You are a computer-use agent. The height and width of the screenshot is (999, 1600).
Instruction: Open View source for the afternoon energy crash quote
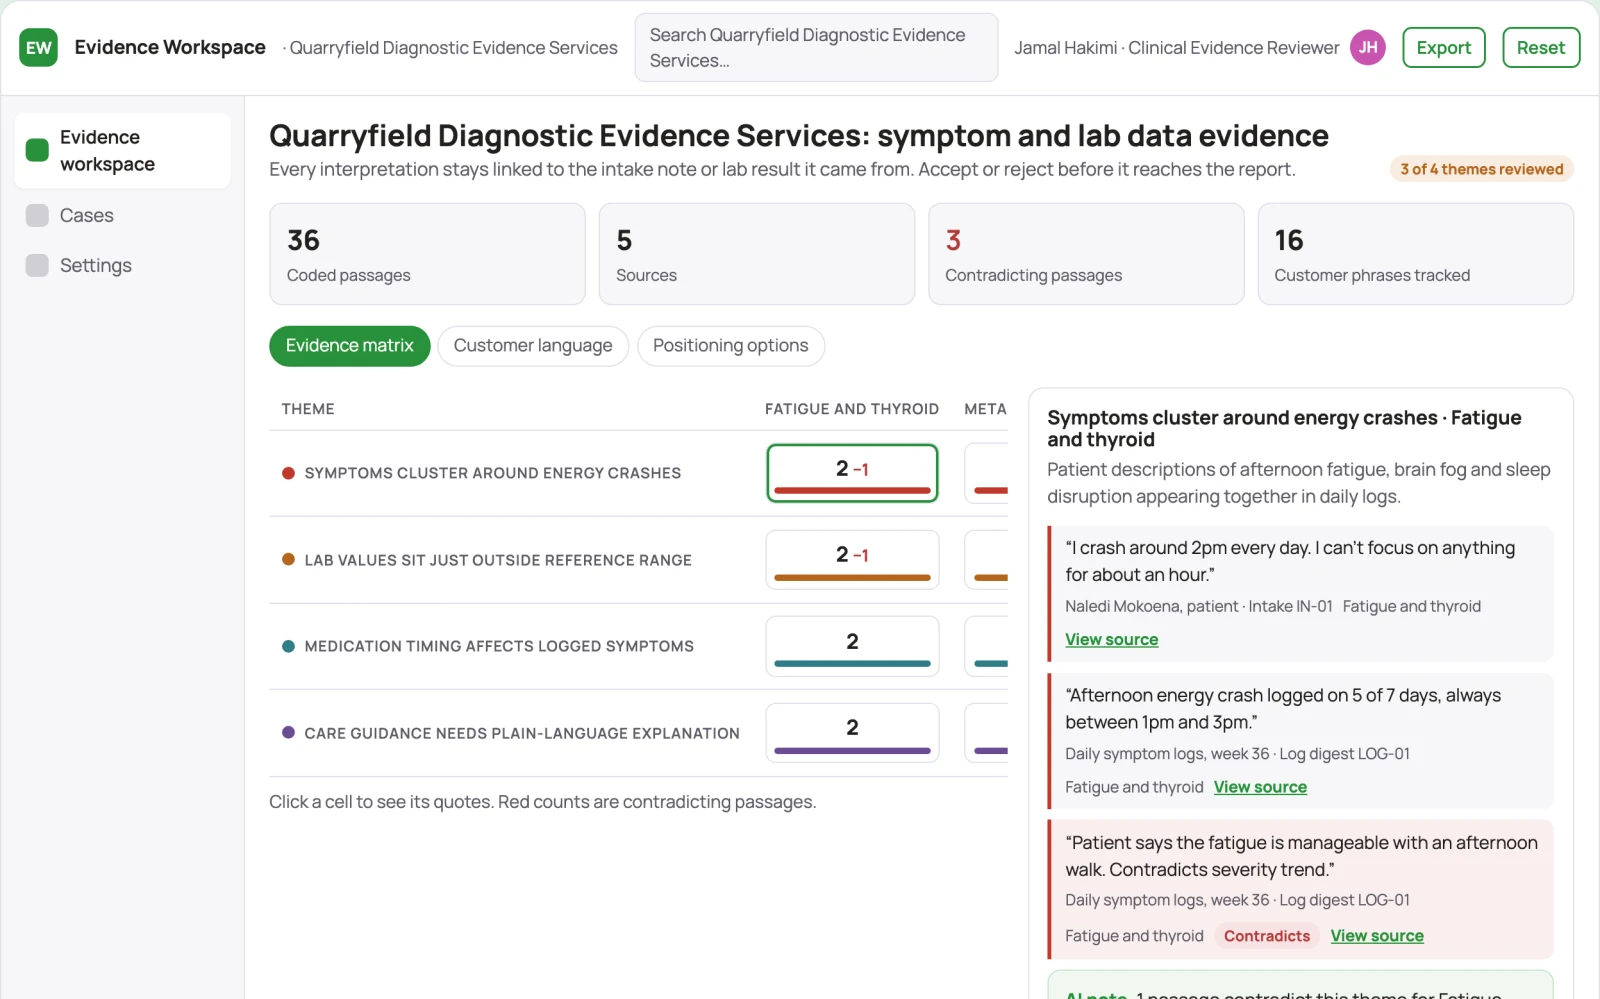click(1260, 787)
